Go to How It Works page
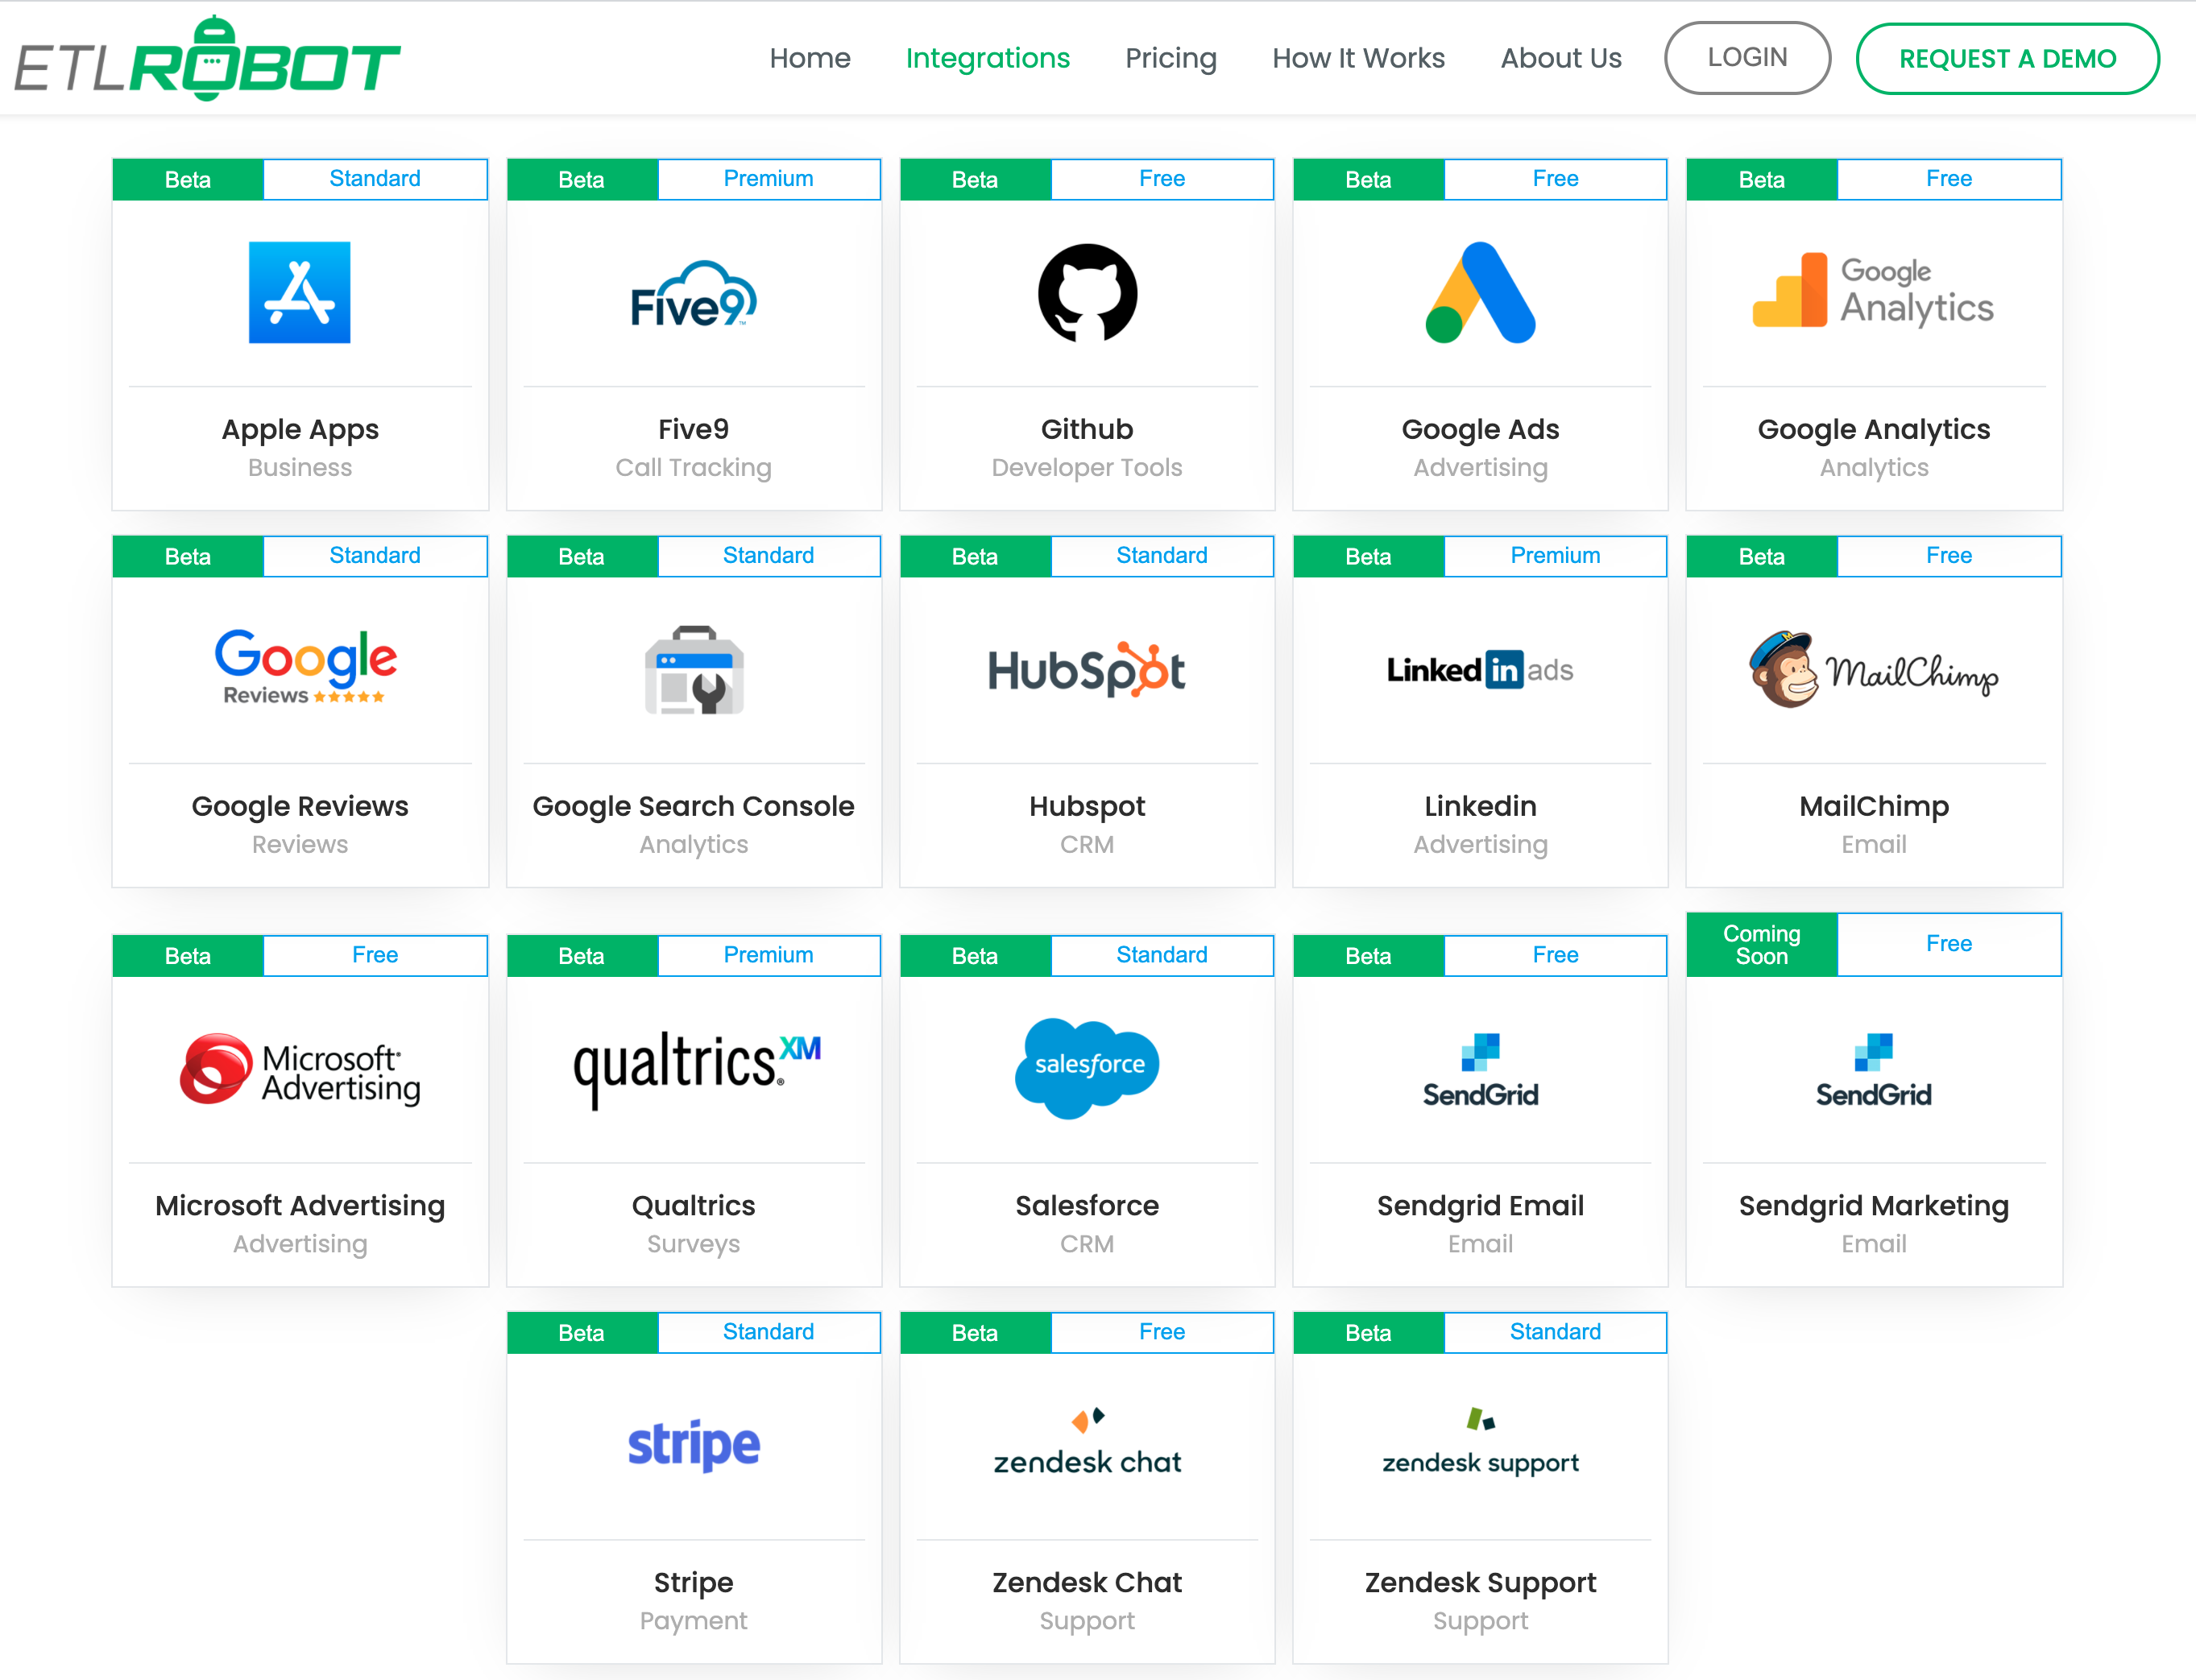The width and height of the screenshot is (2196, 1680). pyautogui.click(x=1358, y=58)
